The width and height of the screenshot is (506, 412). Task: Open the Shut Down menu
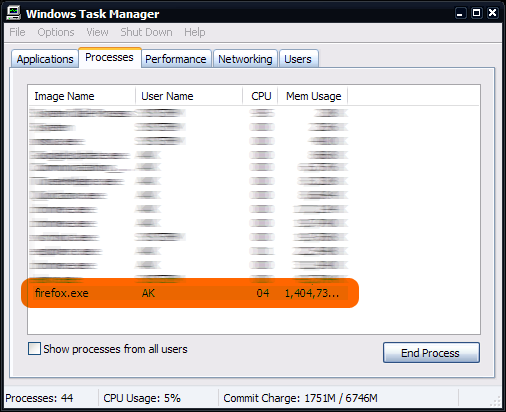pos(146,32)
